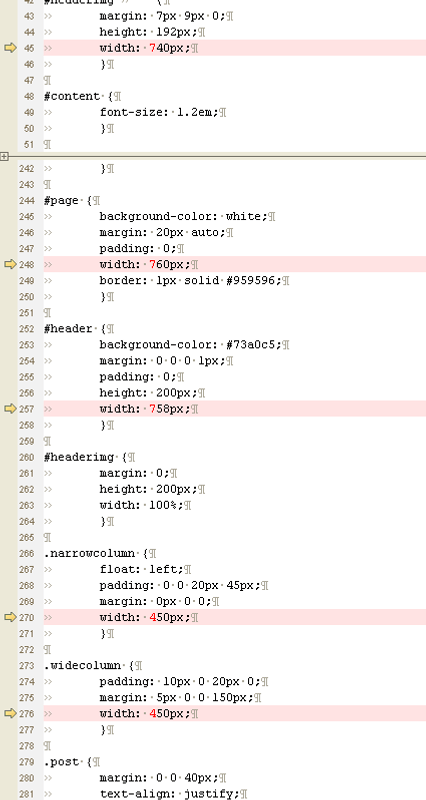Click the diff arrow marker on line 45
The height and width of the screenshot is (800, 426).
[10, 48]
